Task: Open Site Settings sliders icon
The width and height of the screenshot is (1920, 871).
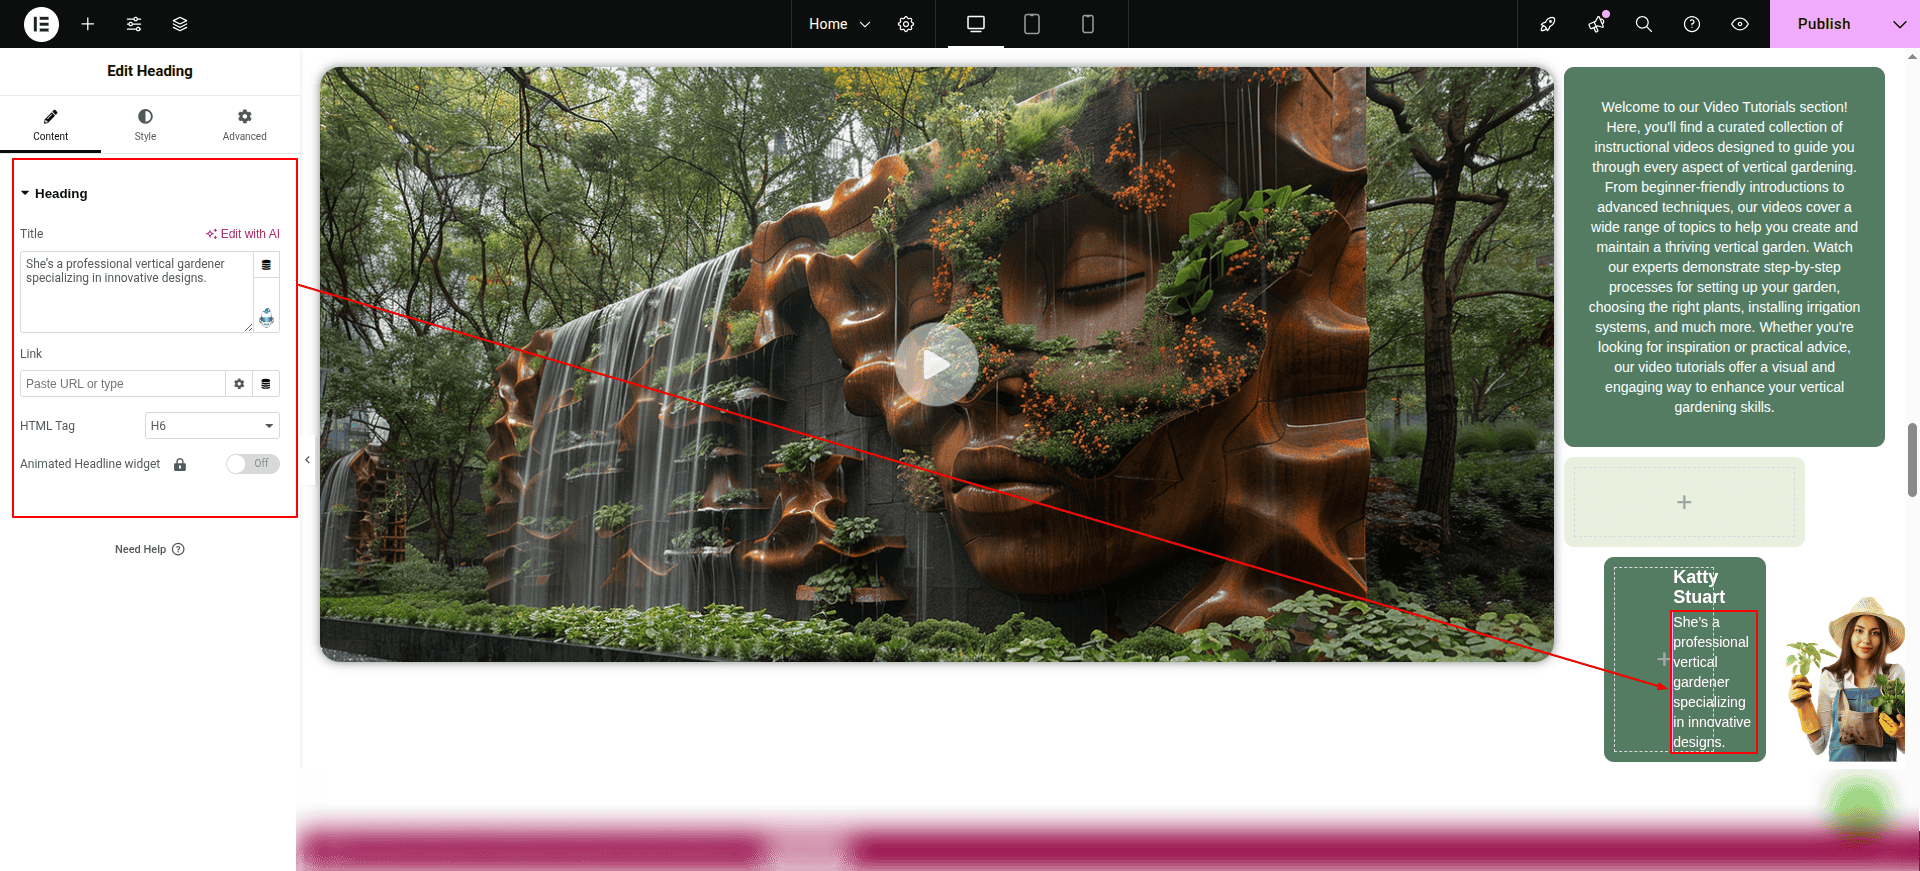Action: click(134, 24)
